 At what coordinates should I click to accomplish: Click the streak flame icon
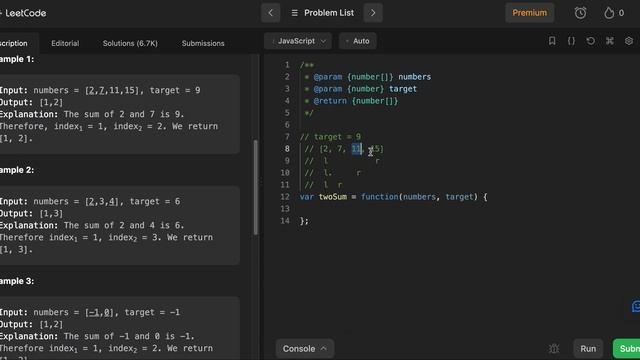609,13
